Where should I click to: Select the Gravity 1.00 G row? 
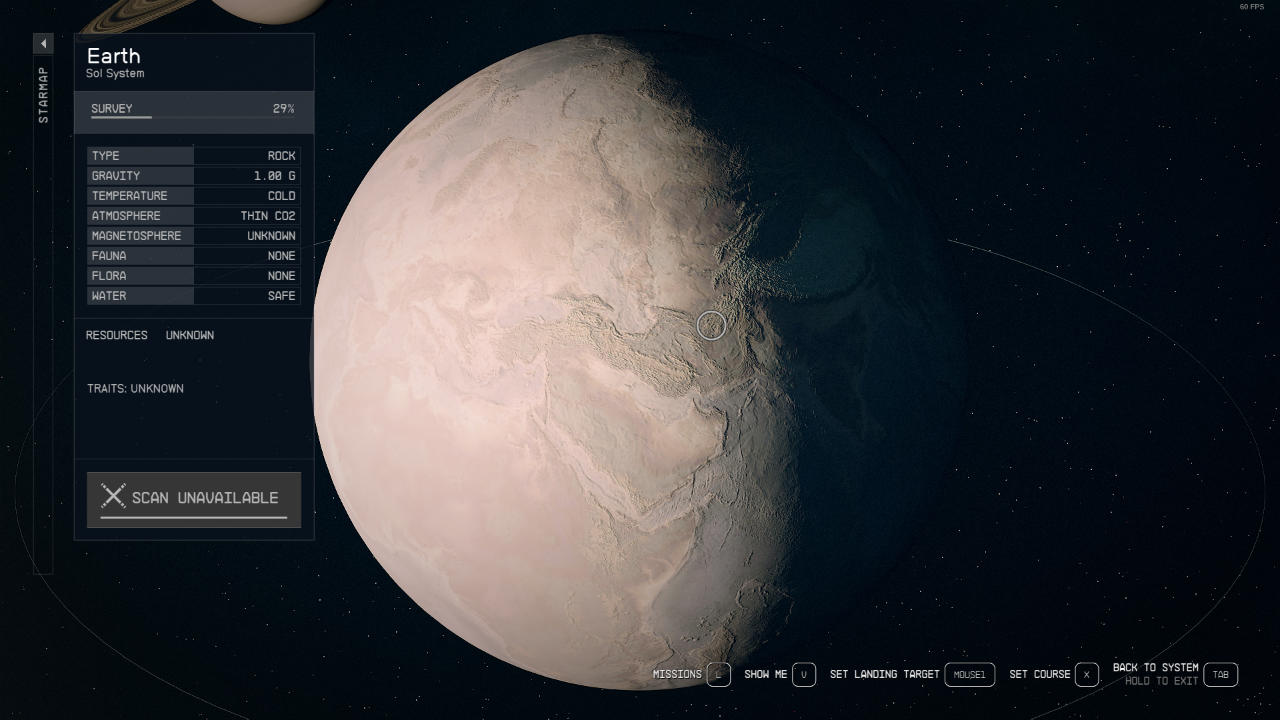tap(193, 176)
